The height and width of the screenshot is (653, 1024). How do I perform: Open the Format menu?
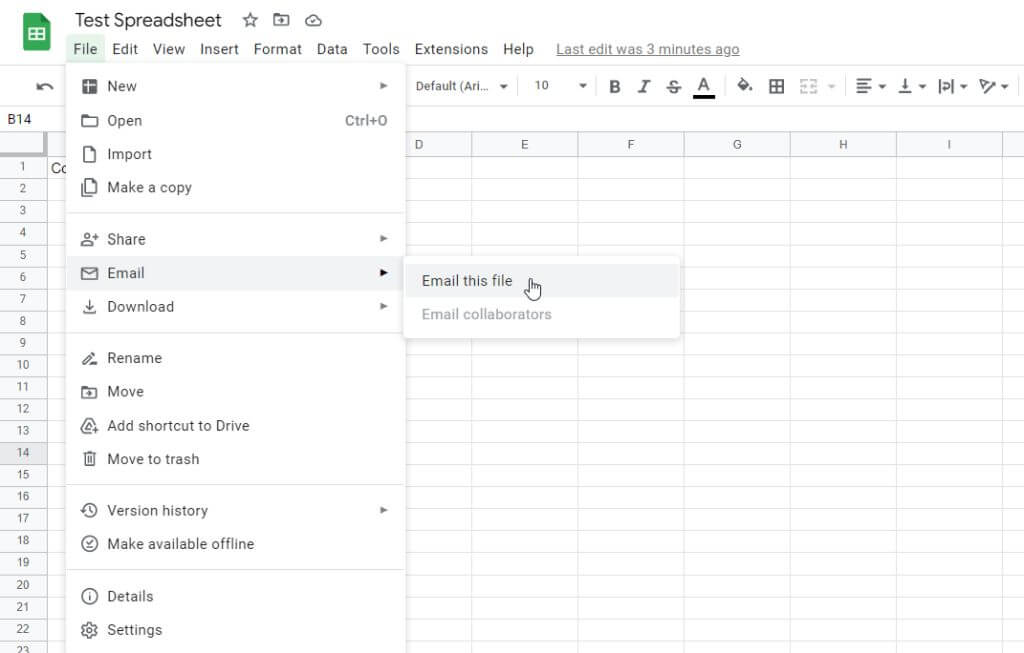[x=278, y=49]
